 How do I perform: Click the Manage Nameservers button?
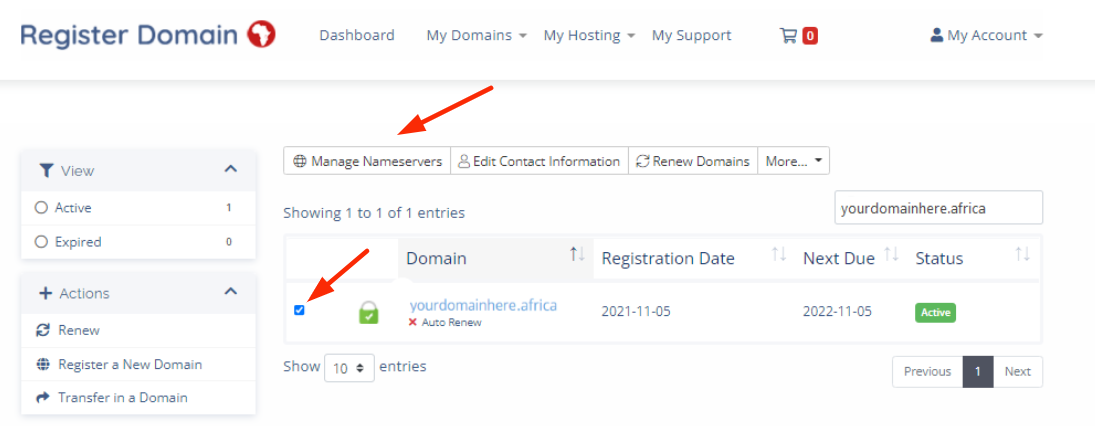[367, 161]
